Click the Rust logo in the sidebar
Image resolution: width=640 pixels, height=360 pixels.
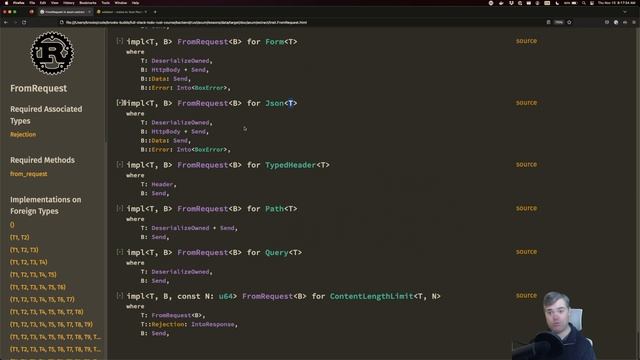click(52, 53)
